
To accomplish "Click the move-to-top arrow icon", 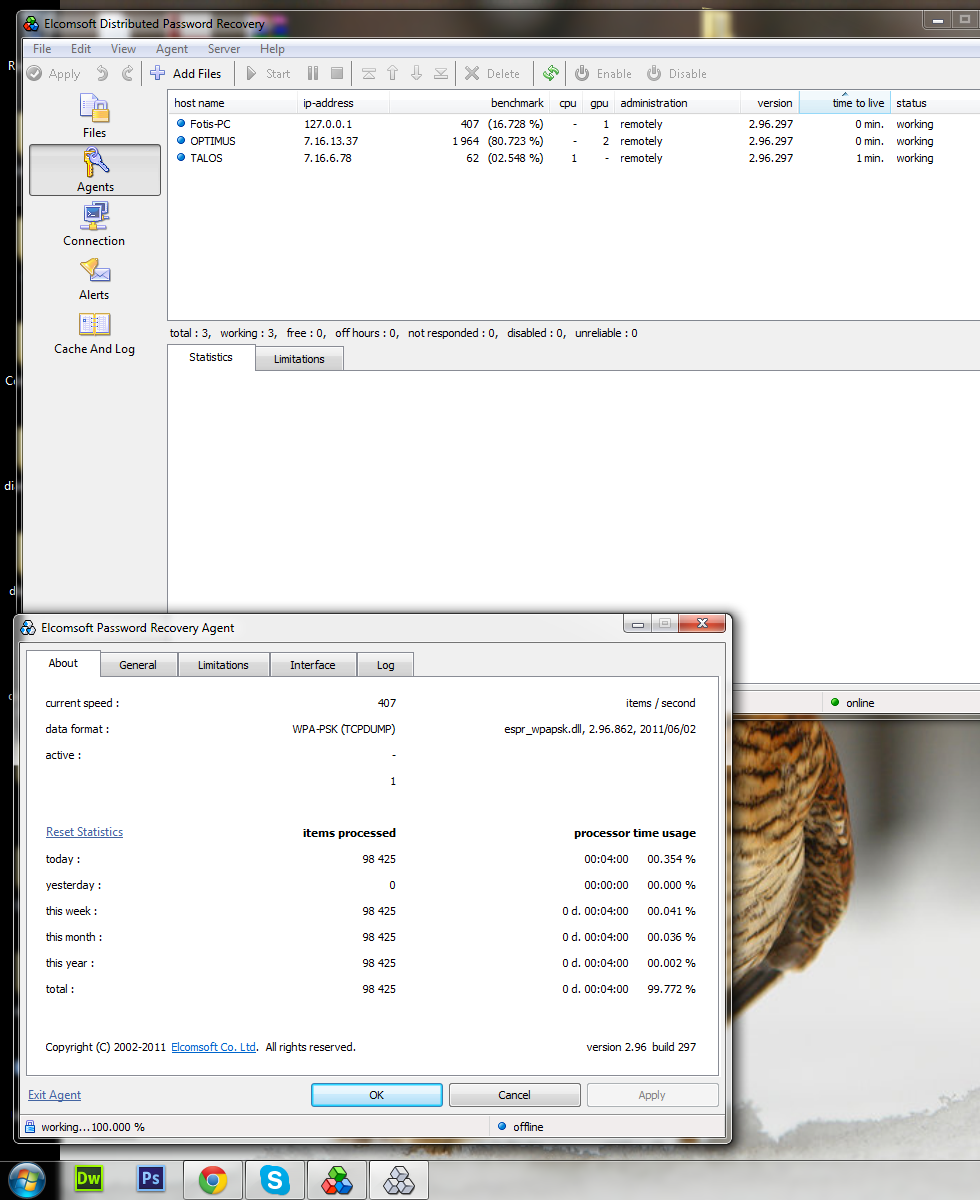I will click(x=369, y=73).
